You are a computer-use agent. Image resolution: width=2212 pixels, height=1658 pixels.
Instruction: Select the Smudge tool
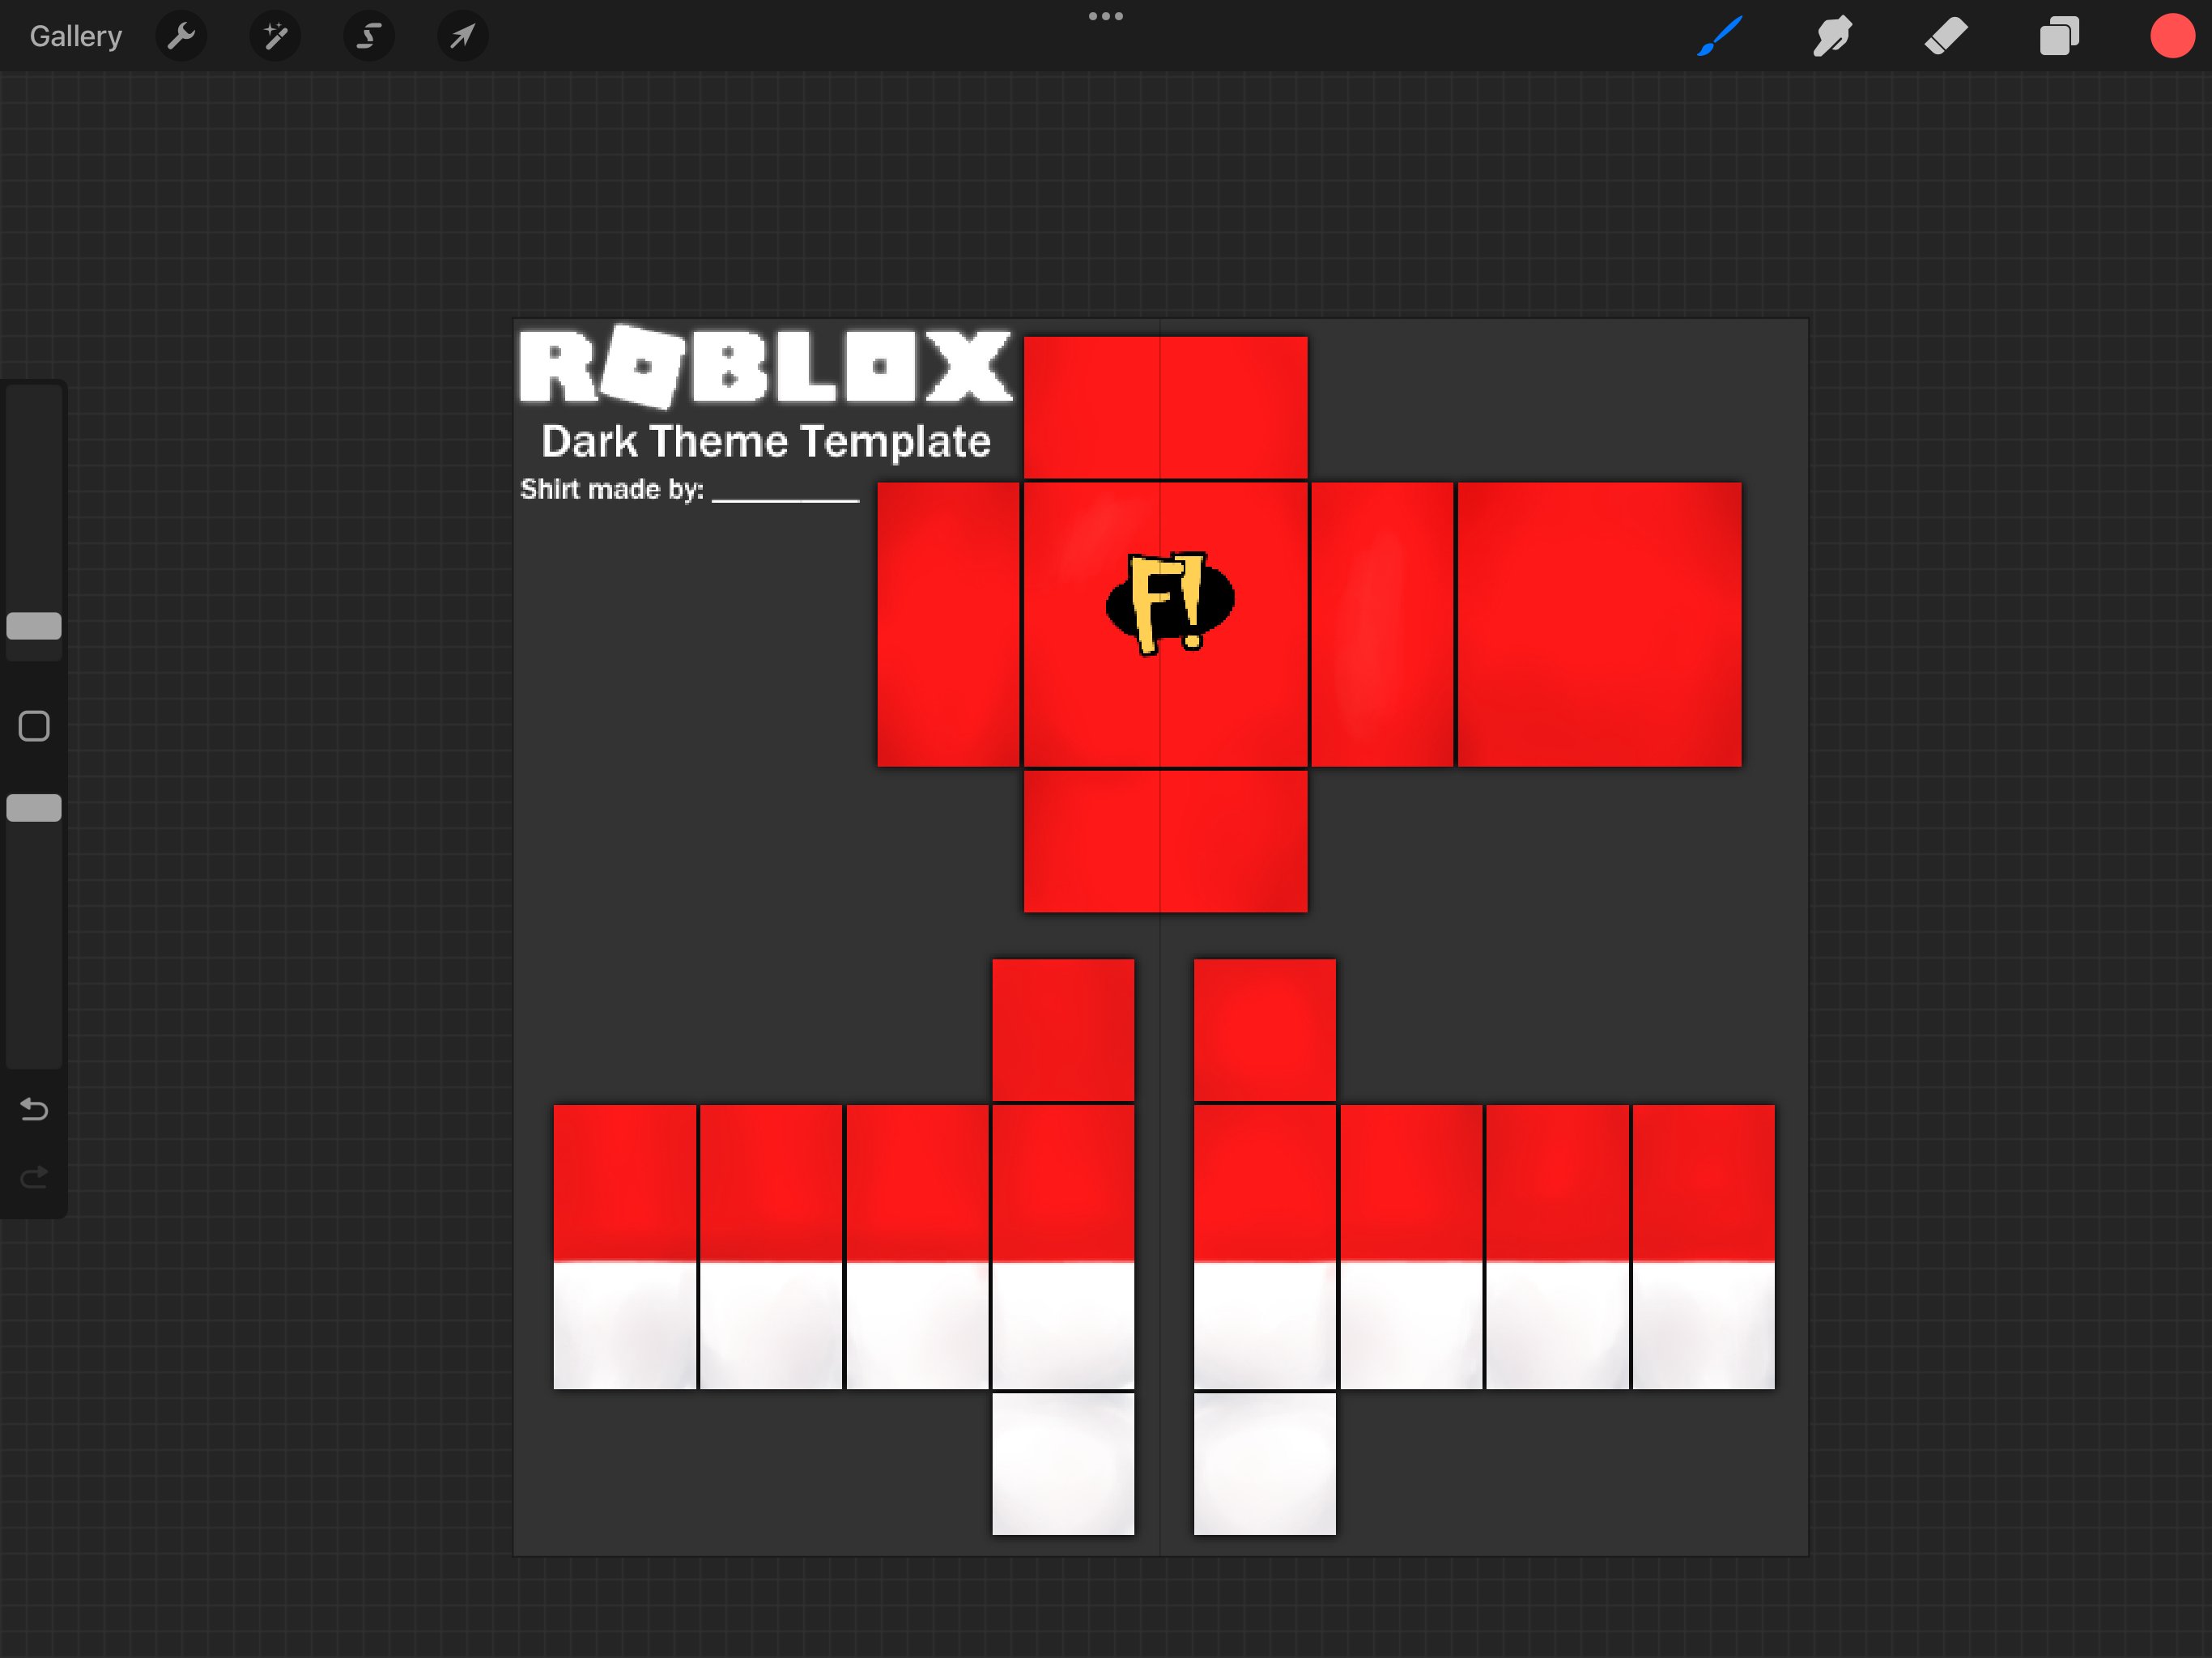tap(1832, 37)
